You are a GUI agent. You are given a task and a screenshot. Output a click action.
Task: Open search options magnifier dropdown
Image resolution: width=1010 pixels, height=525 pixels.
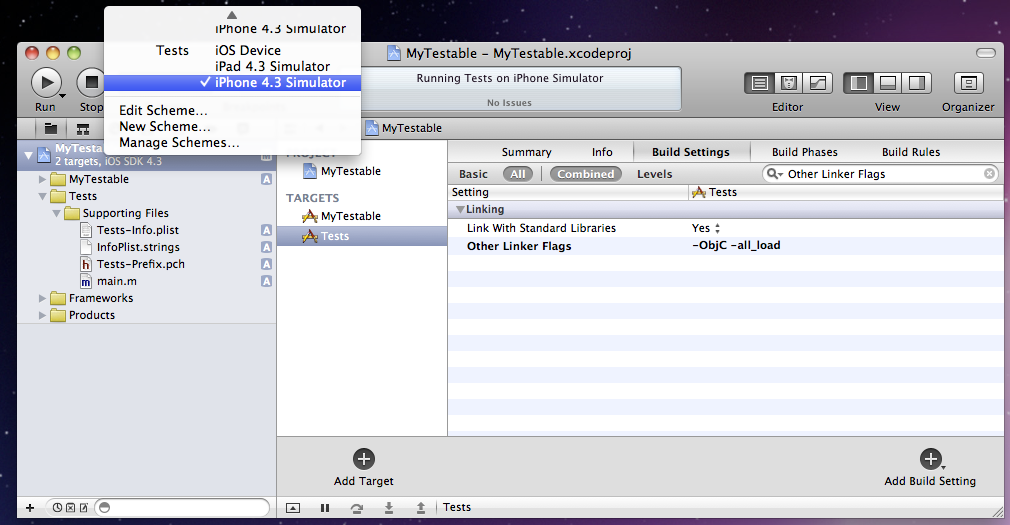(x=775, y=174)
